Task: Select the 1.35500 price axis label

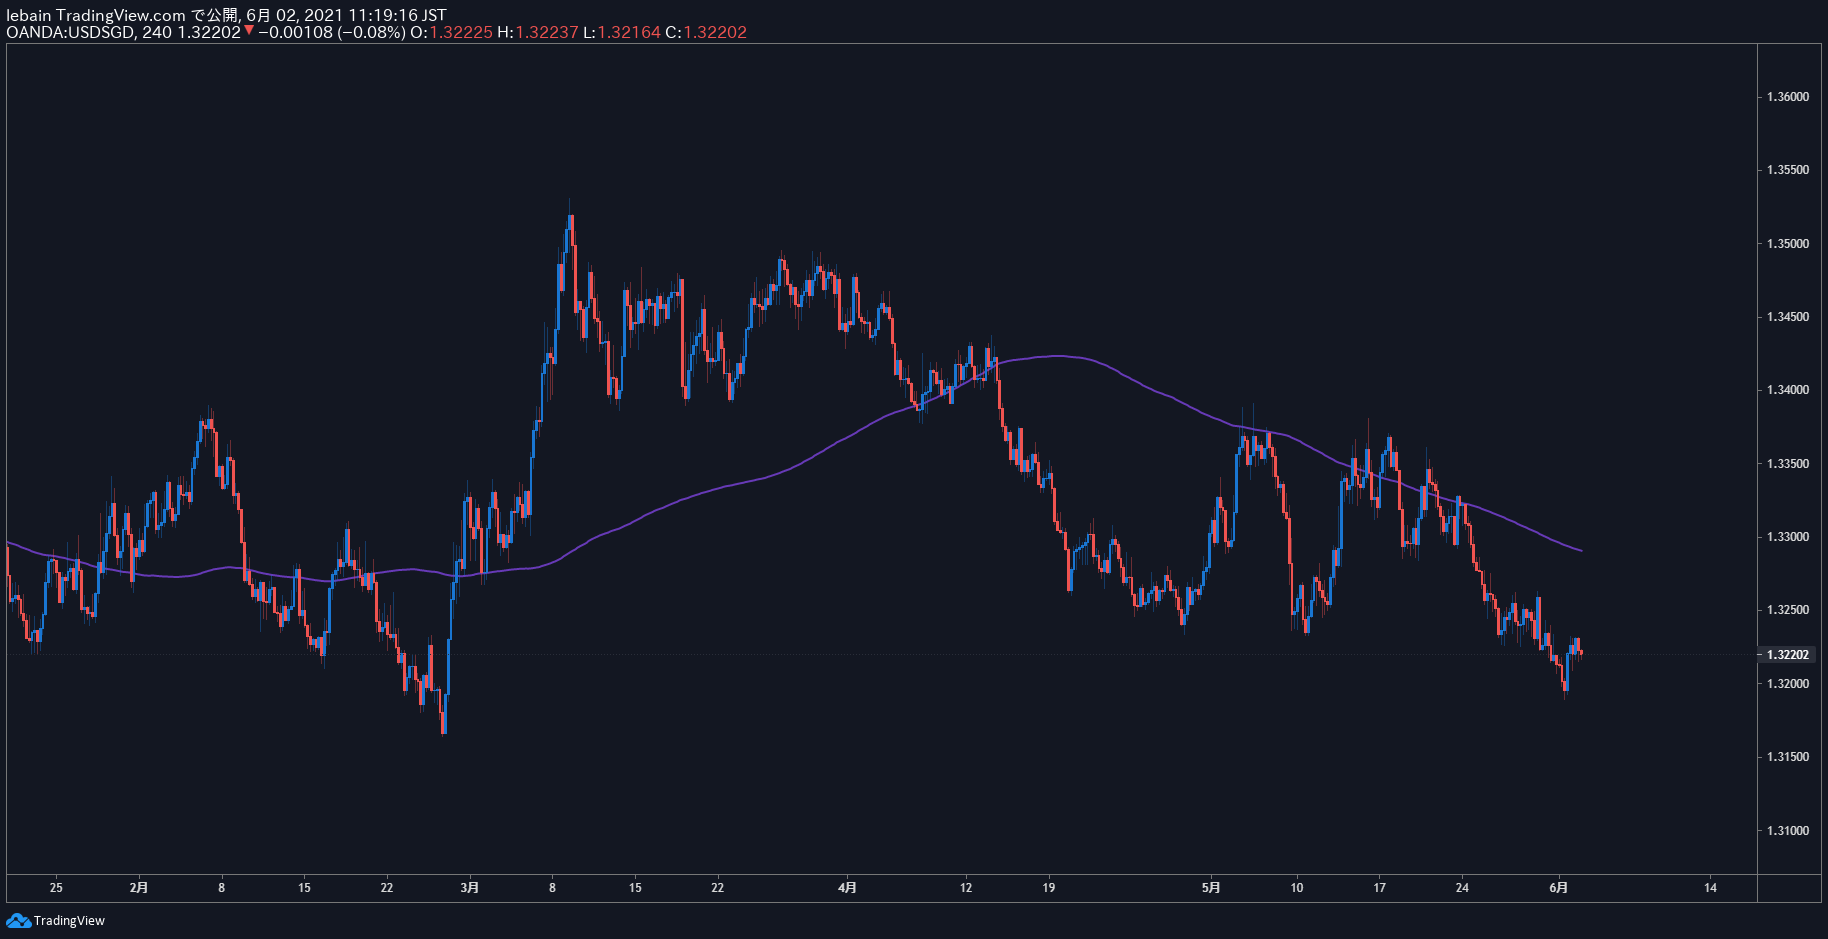Action: coord(1788,170)
